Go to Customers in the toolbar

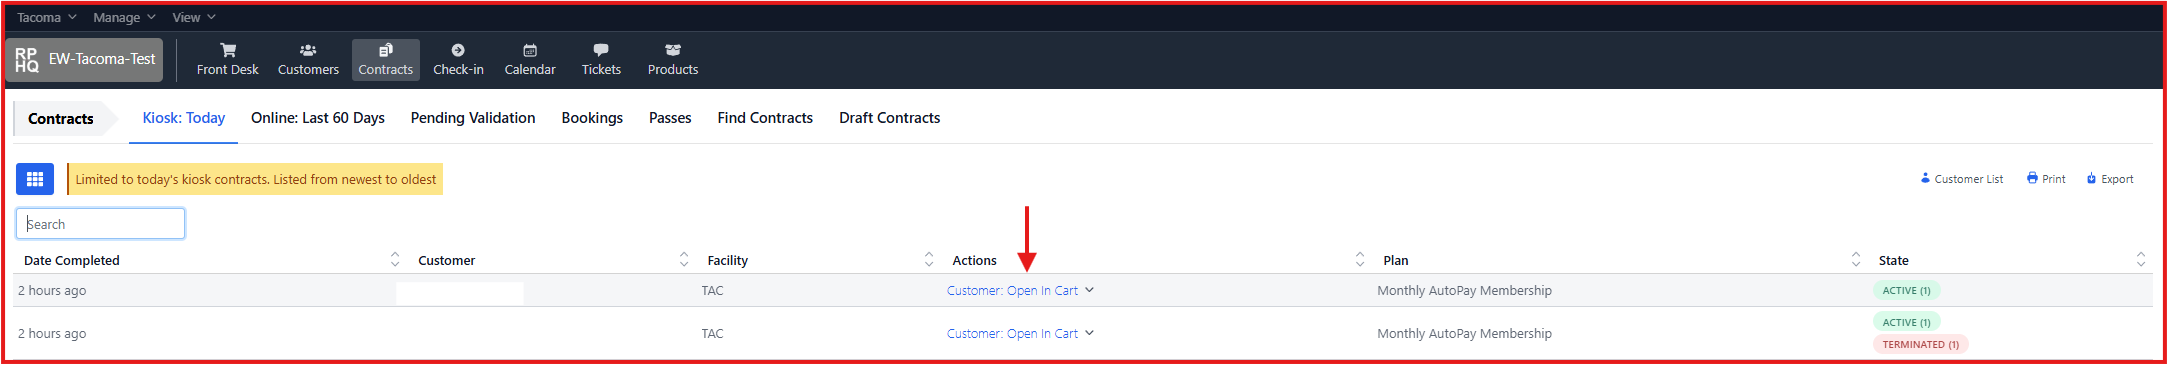click(308, 60)
